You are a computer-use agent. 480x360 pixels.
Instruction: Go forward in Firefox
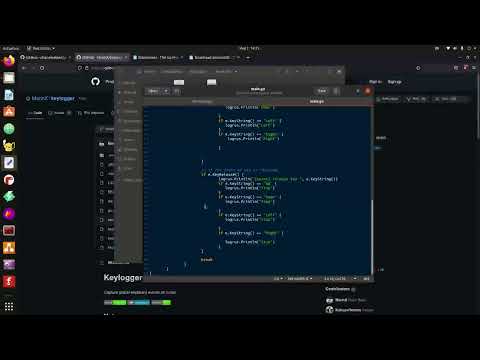click(33, 68)
